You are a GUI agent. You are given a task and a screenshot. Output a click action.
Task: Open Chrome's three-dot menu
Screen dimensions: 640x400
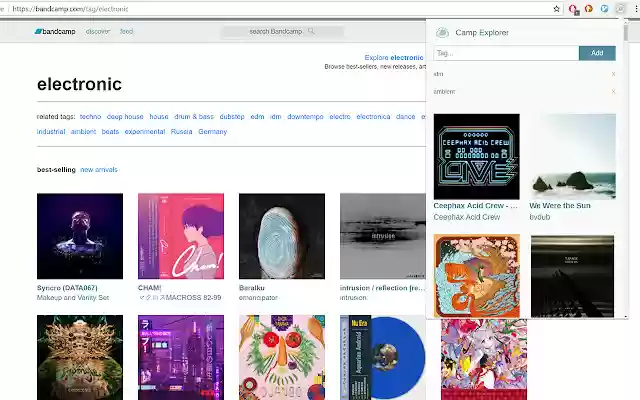(636, 9)
